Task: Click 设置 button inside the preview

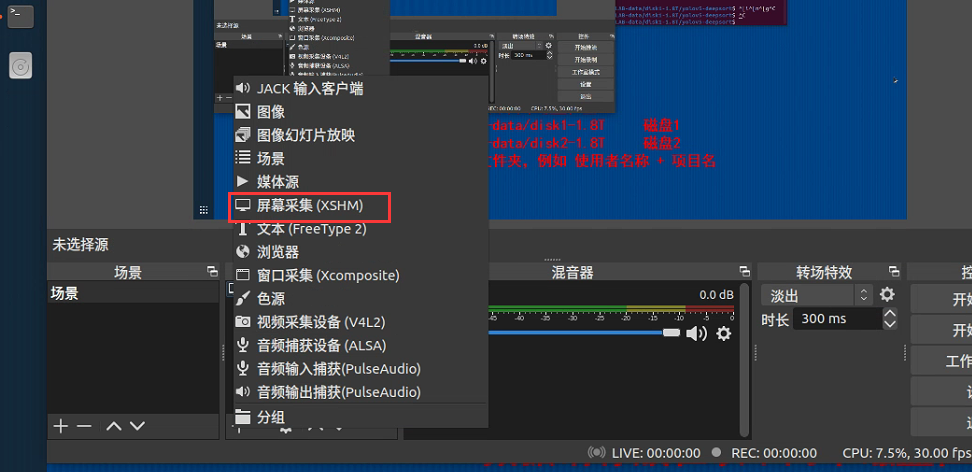Action: 586,84
